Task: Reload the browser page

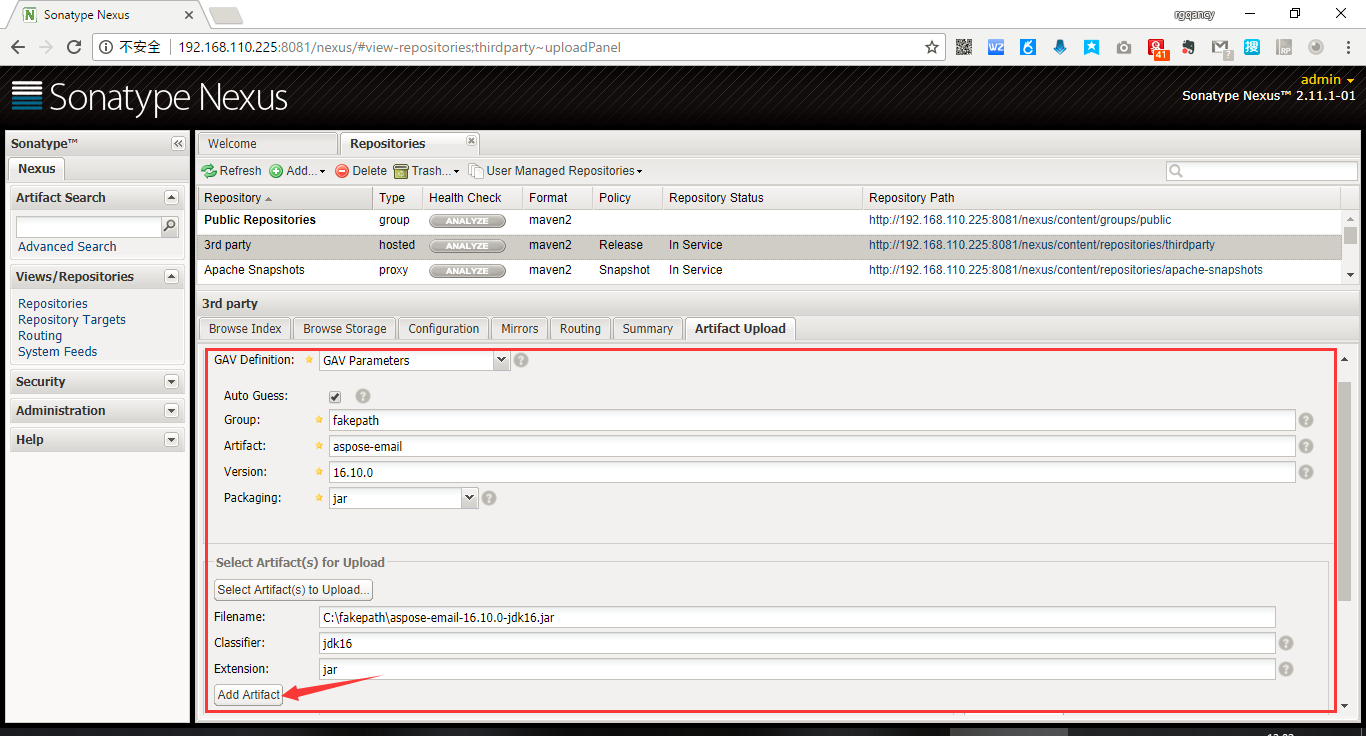Action: point(74,47)
